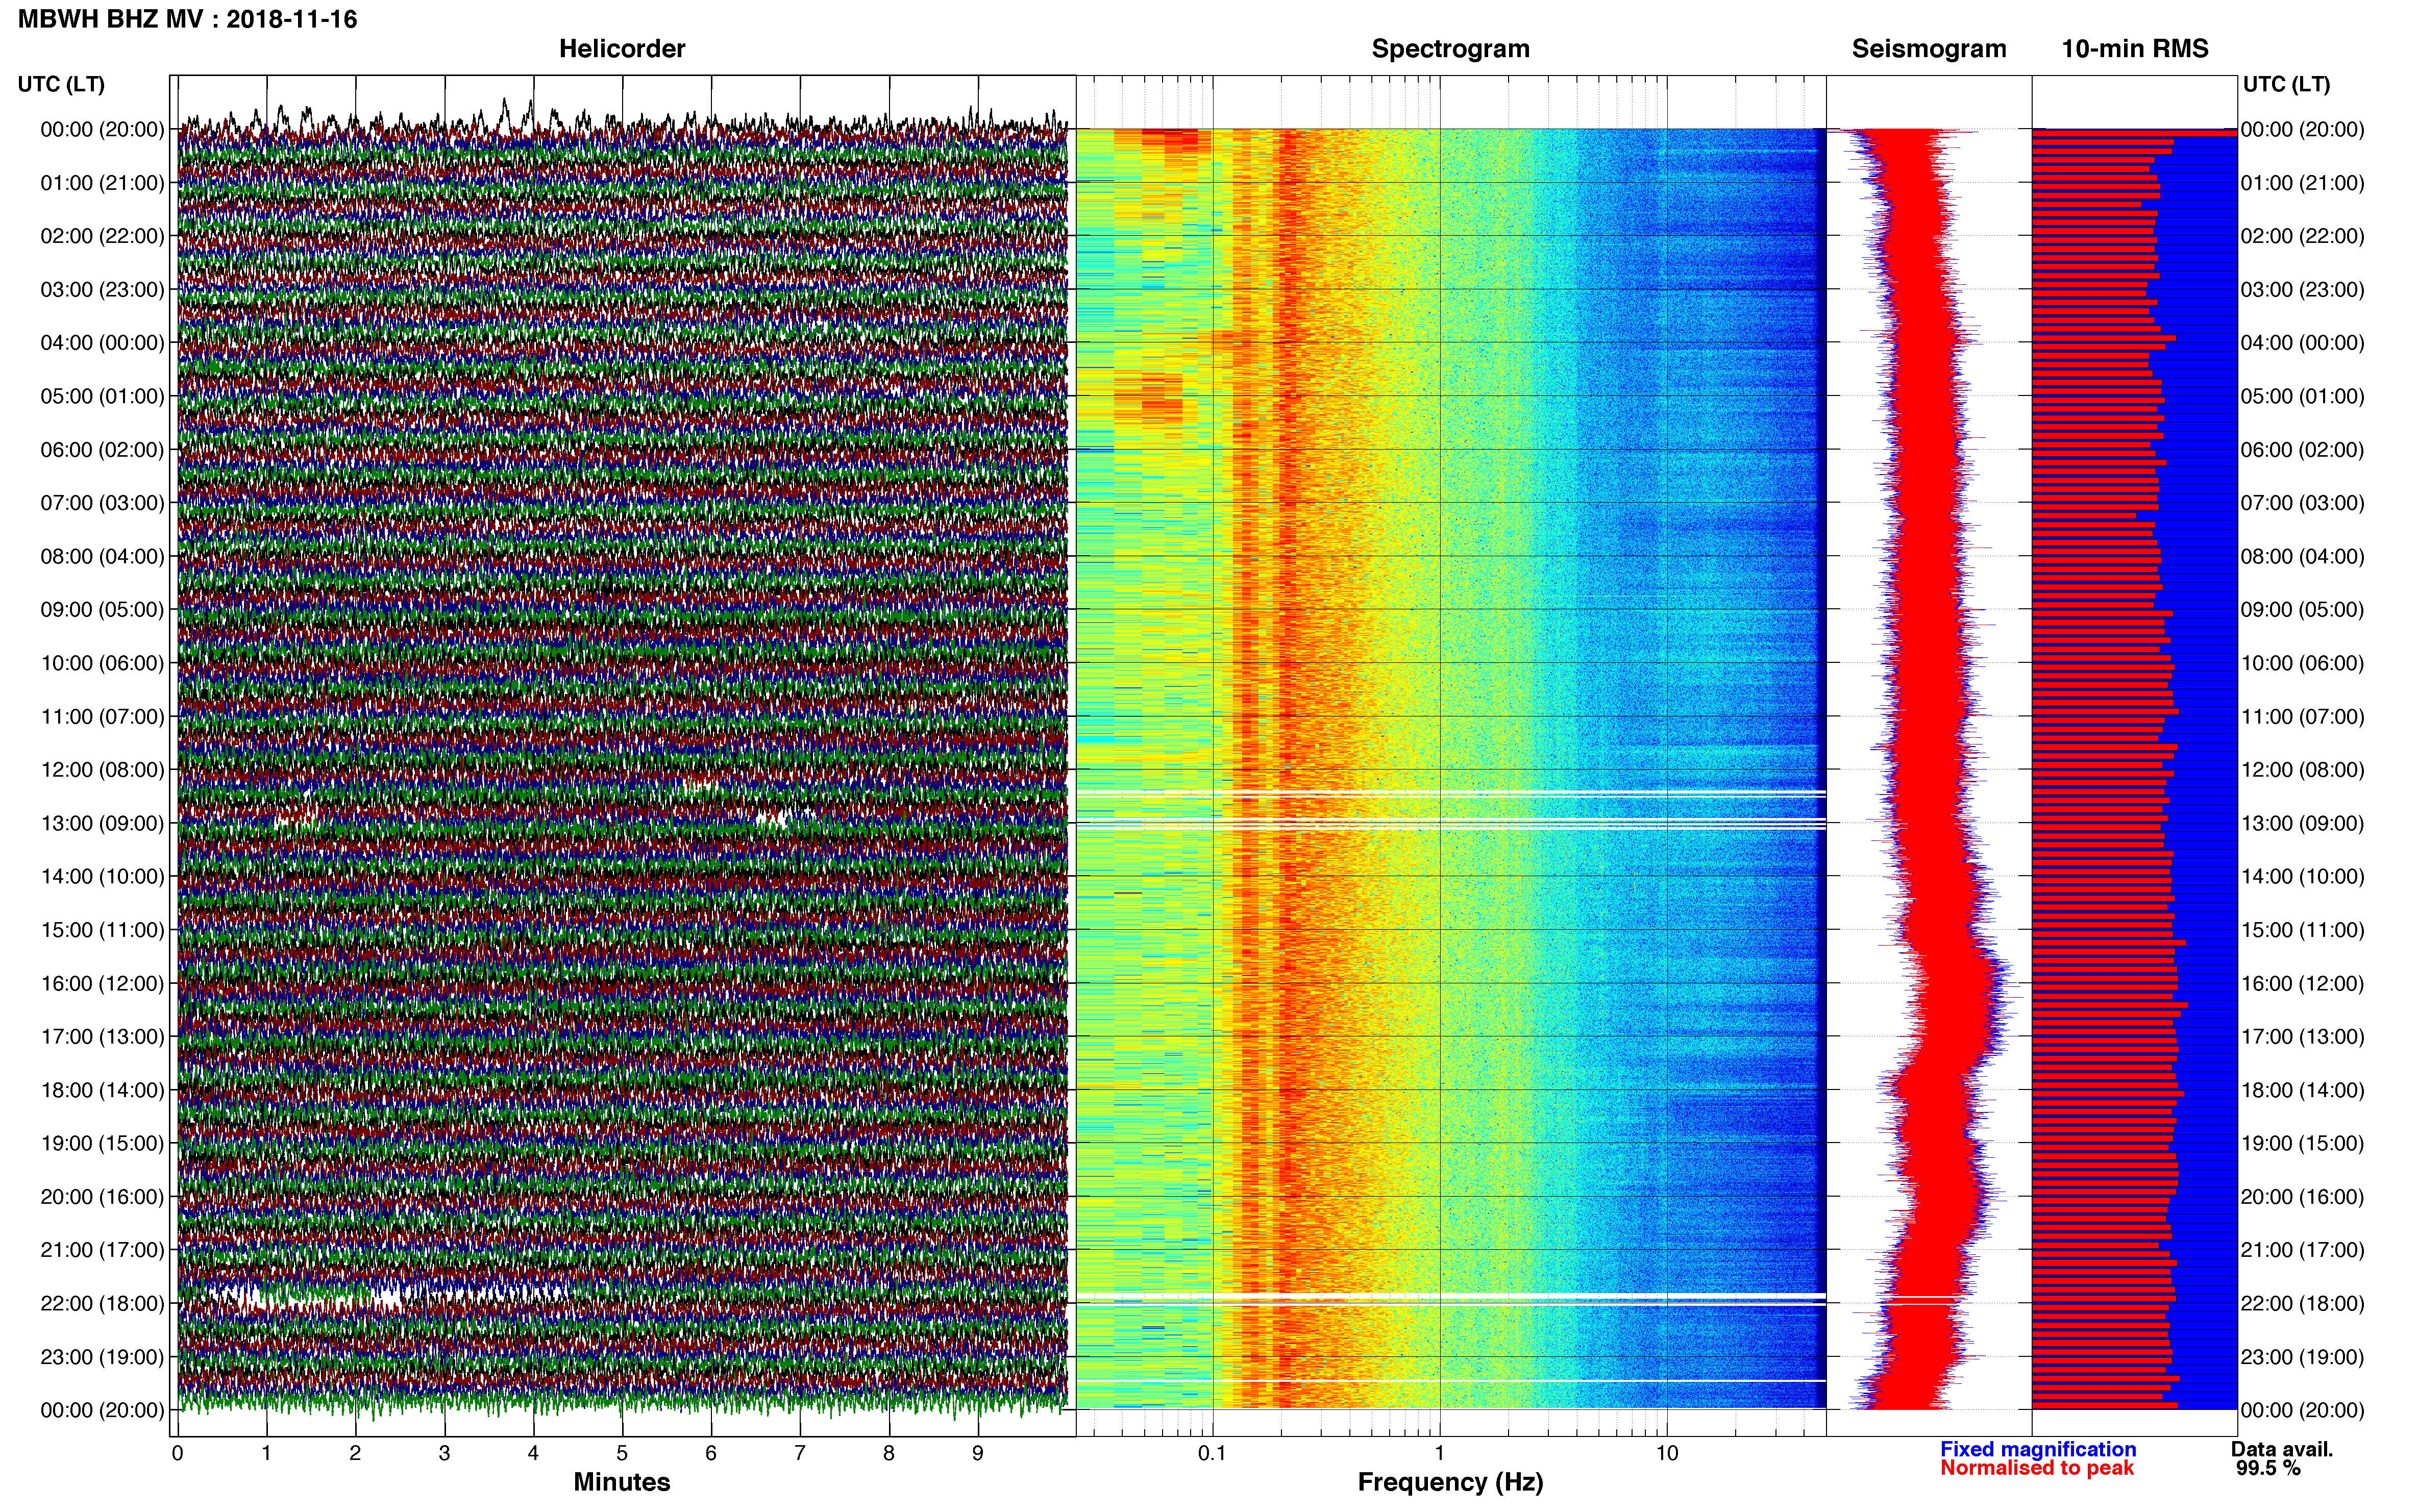Click the plot title "MBWH BHZ MV : 2018-11-16"
Viewport: 2419px width, 1512px height.
pos(188,19)
